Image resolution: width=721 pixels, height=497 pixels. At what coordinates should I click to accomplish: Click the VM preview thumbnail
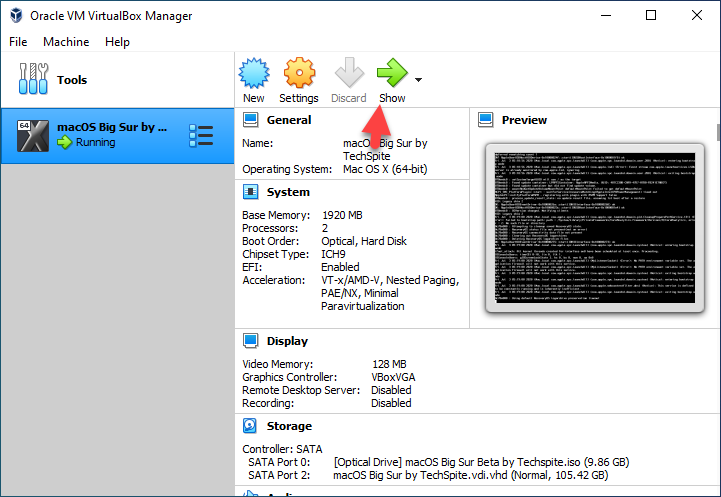(x=589, y=228)
